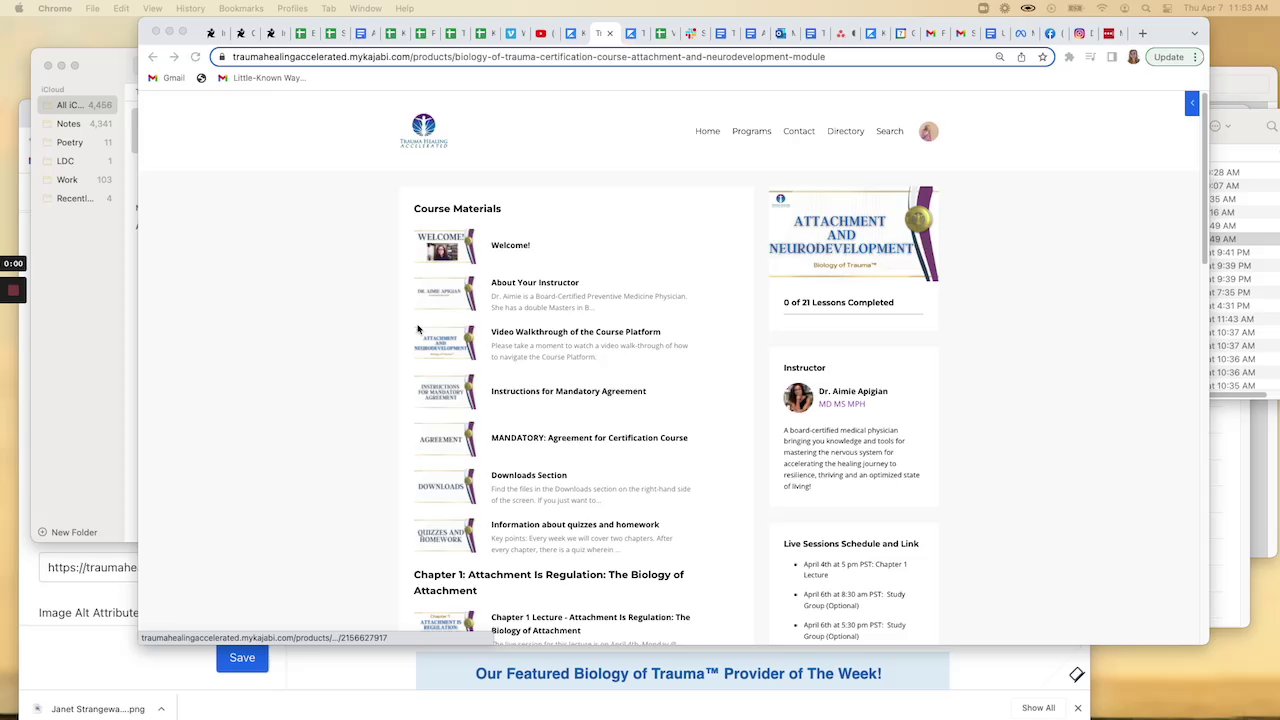The width and height of the screenshot is (1280, 720).
Task: Open the Welcome! lesson
Action: tap(510, 245)
